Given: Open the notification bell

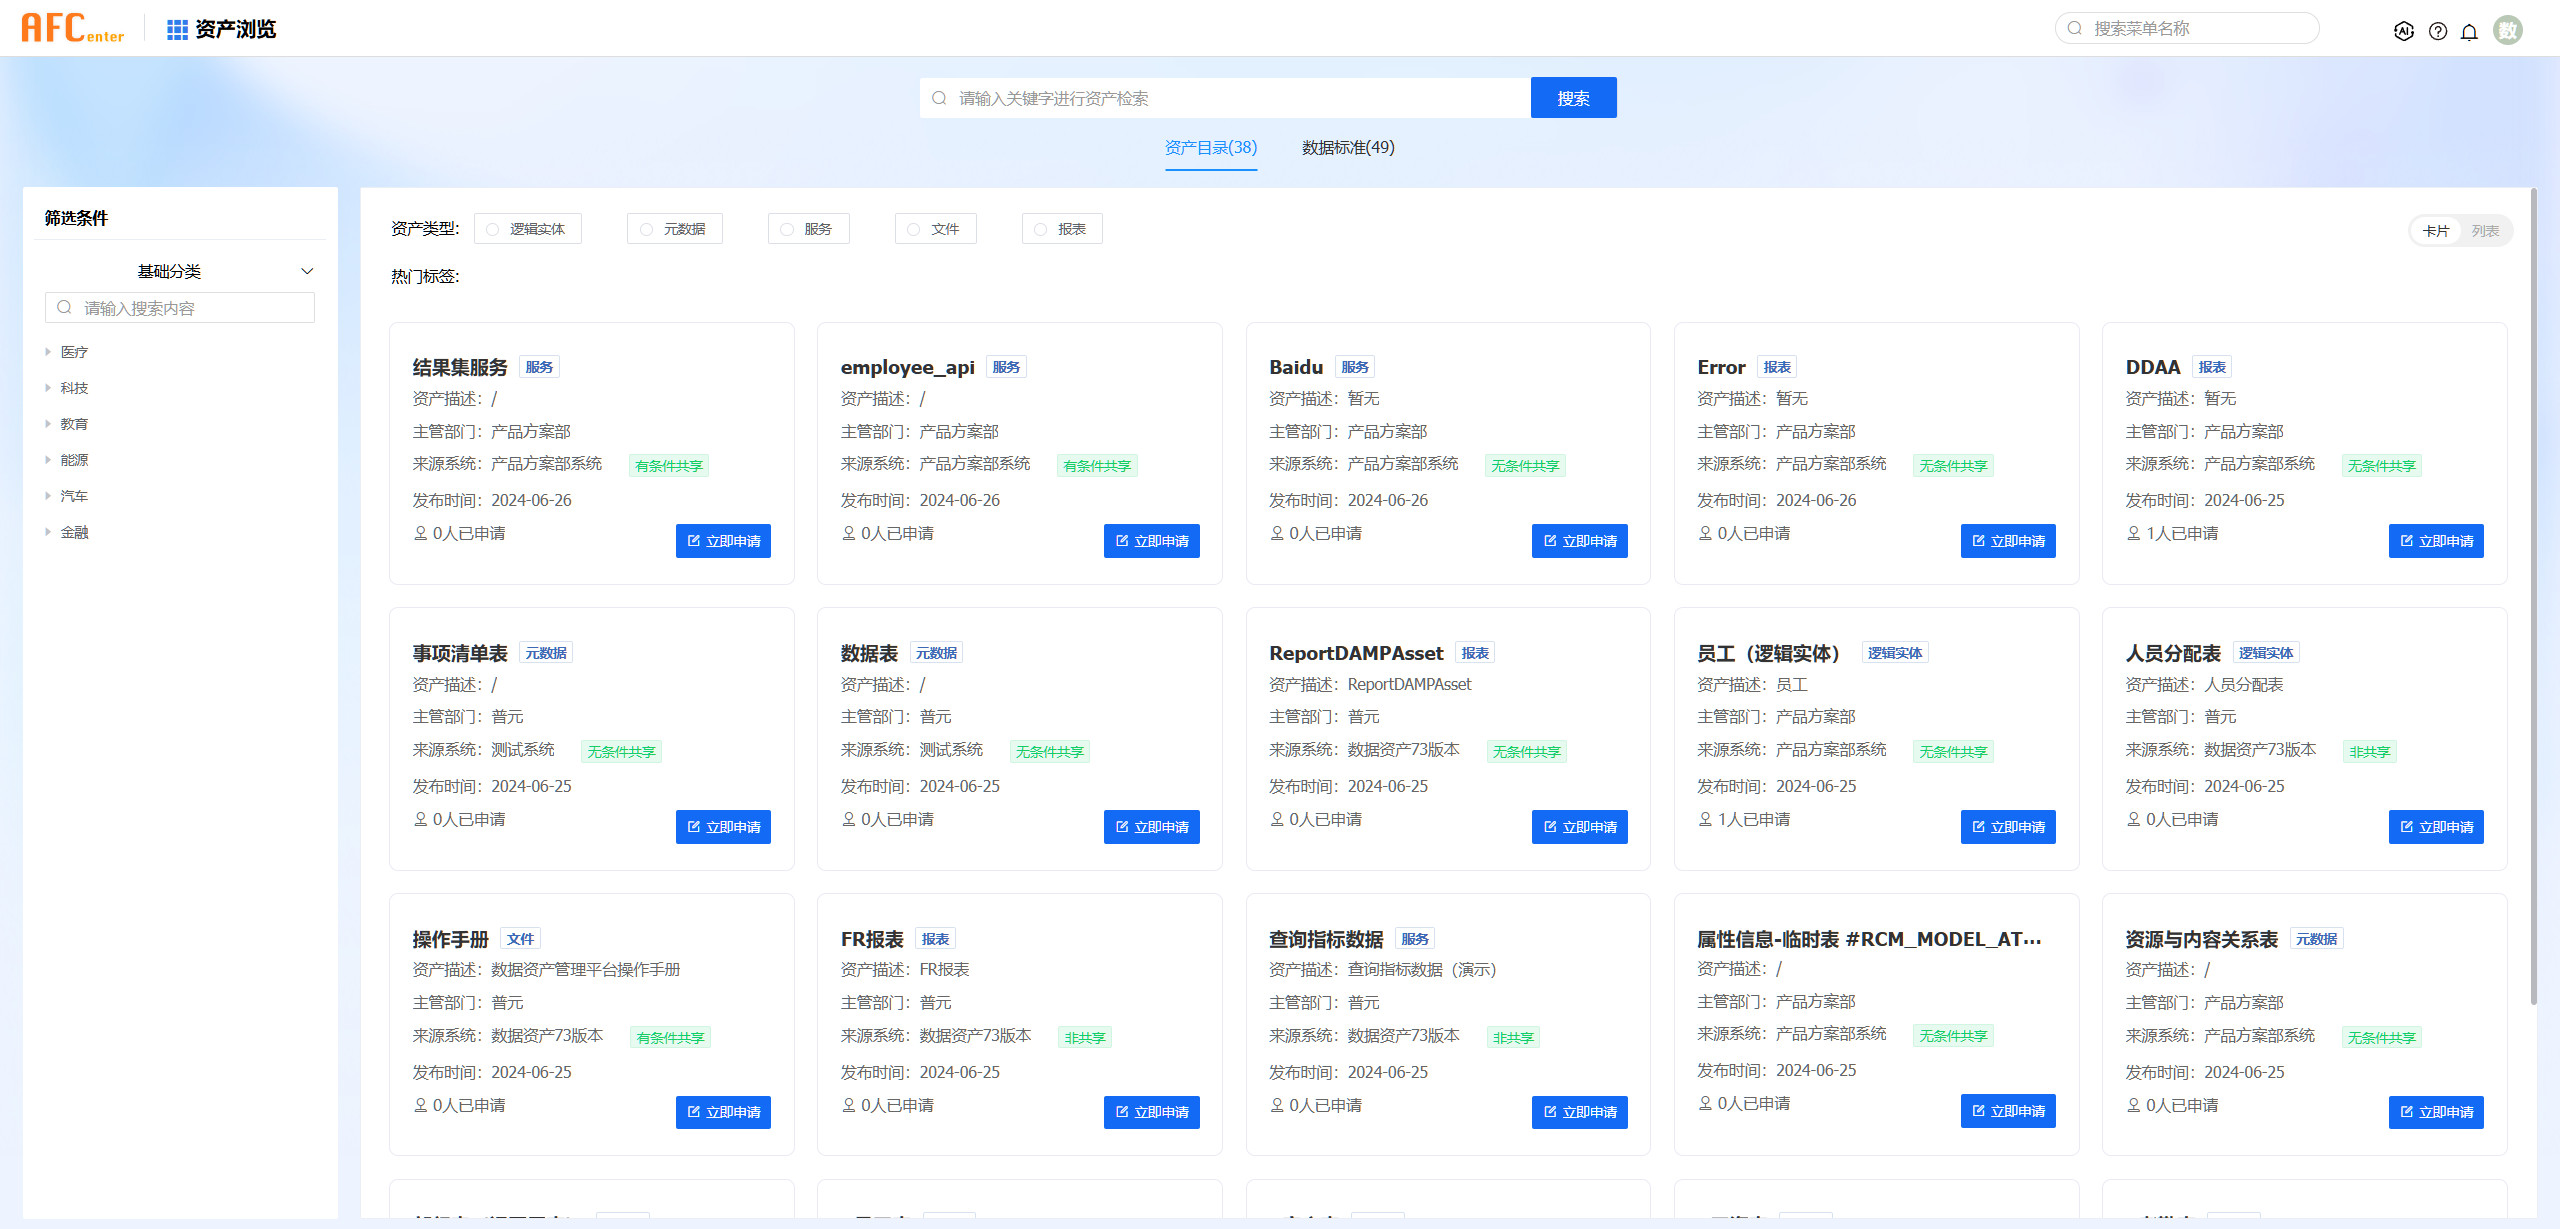Looking at the screenshot, I should (x=2469, y=31).
